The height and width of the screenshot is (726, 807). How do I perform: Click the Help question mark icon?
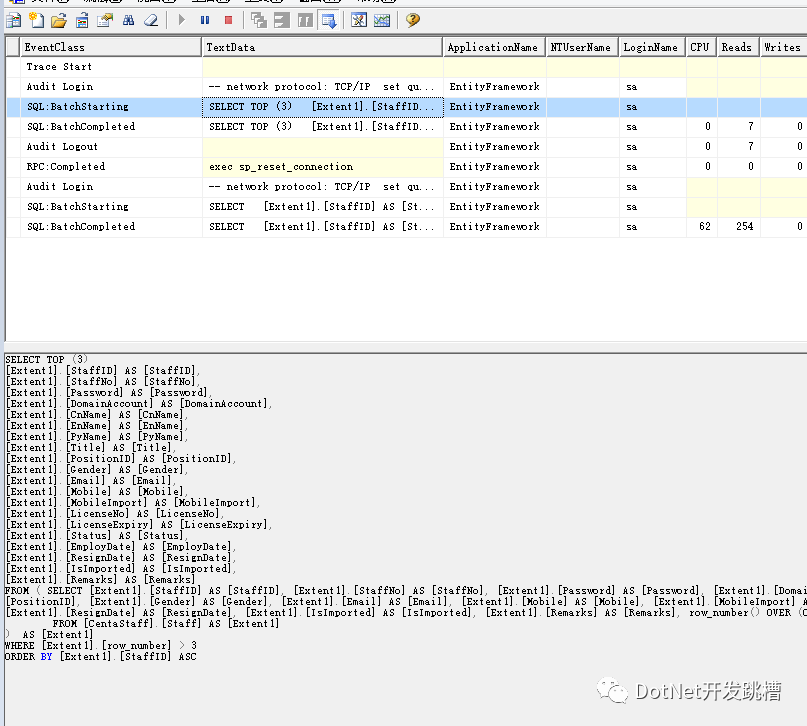click(413, 21)
